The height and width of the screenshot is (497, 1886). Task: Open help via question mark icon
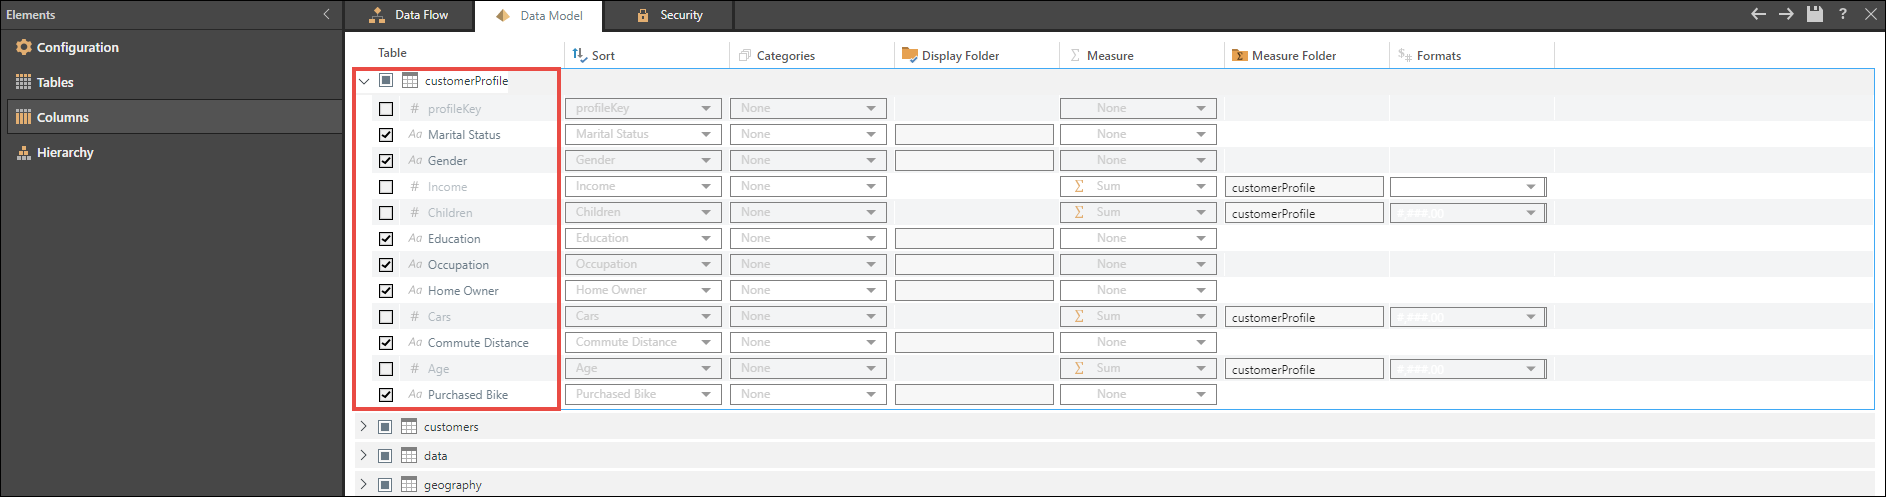pos(1843,14)
